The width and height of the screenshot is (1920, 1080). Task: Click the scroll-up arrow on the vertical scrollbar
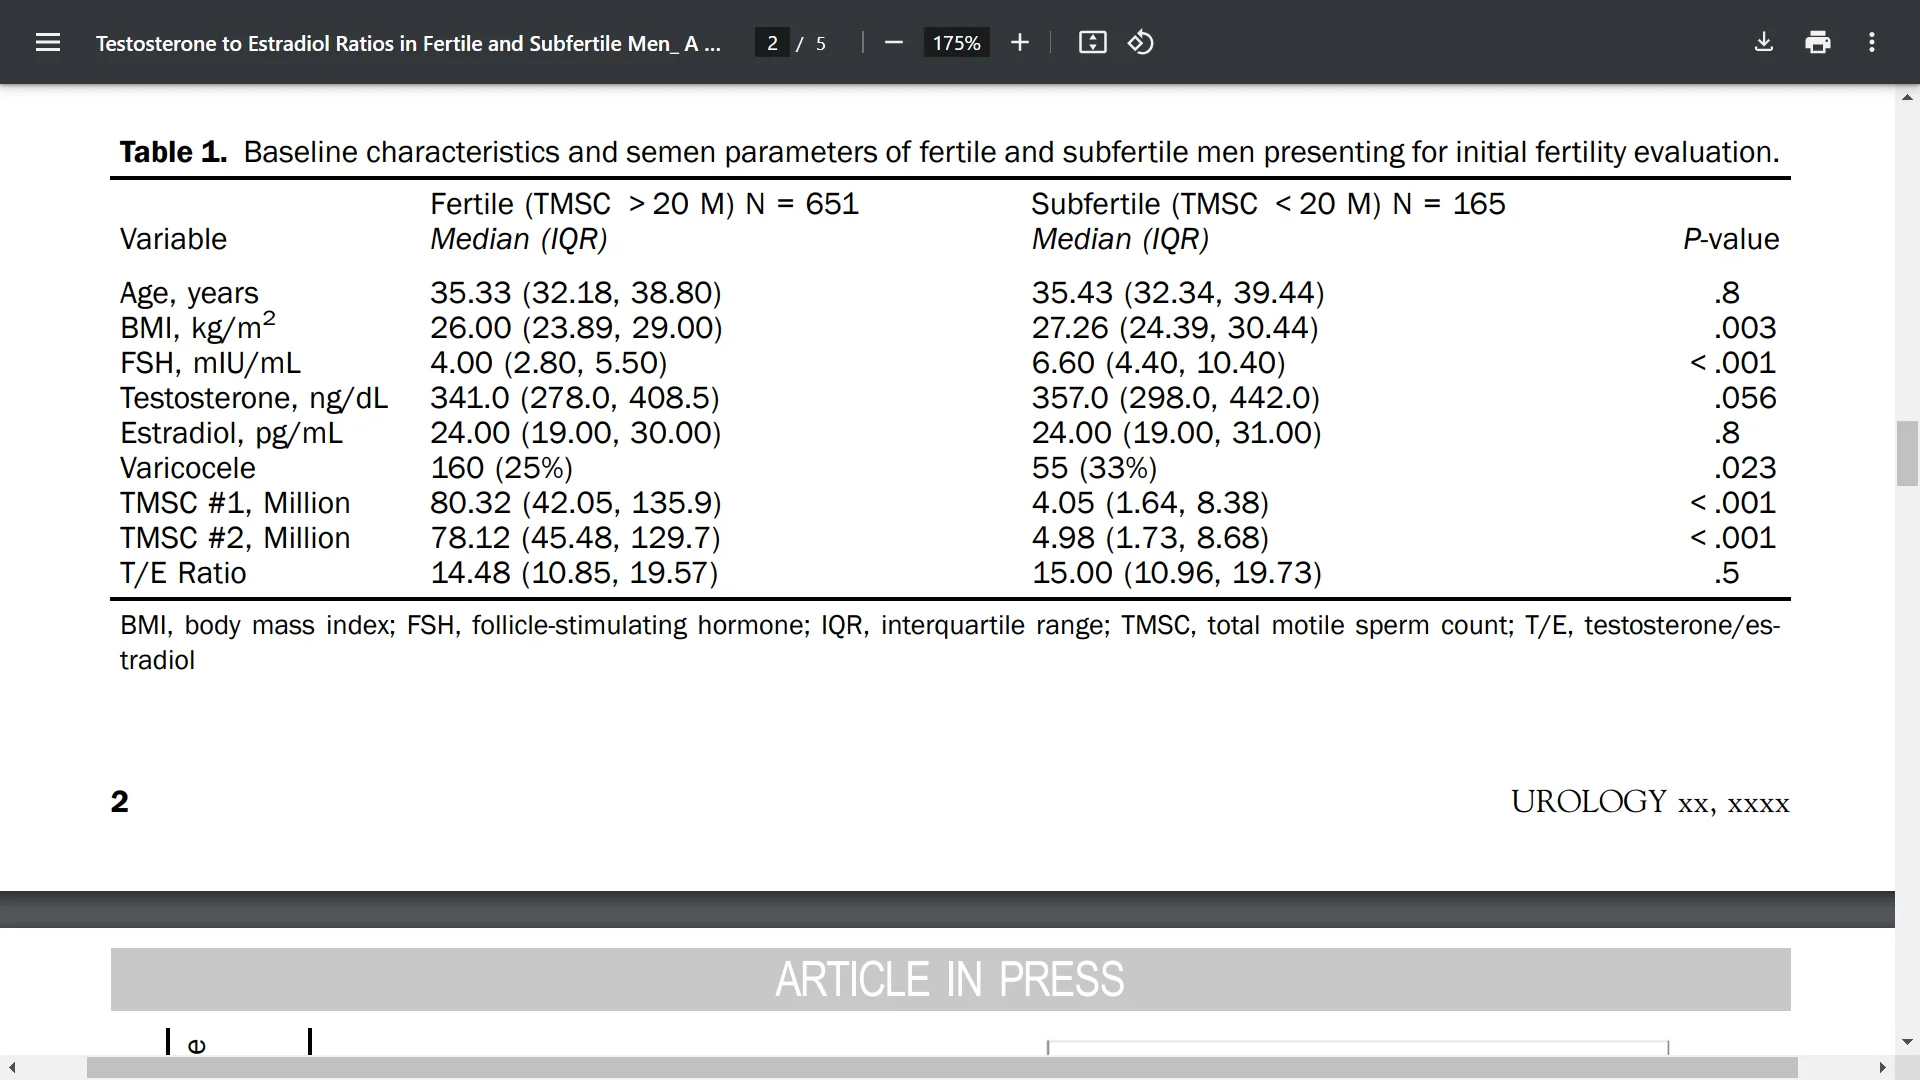pos(1907,97)
